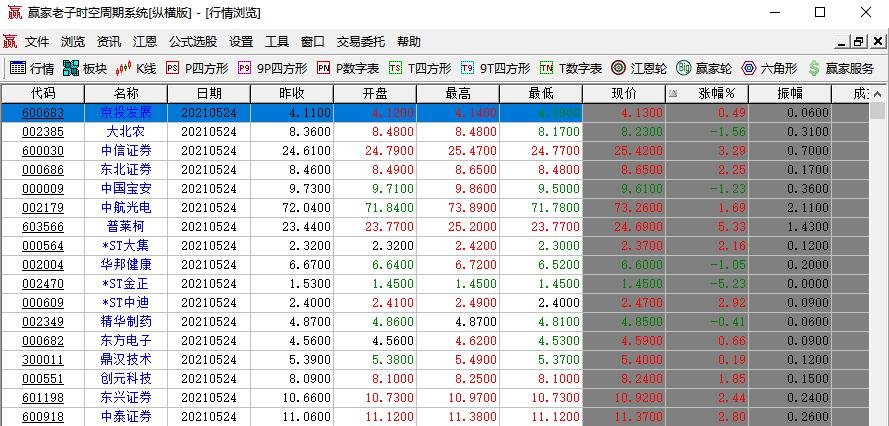Sort by the 最低 column header
This screenshot has height=426, width=889.
tap(541, 94)
